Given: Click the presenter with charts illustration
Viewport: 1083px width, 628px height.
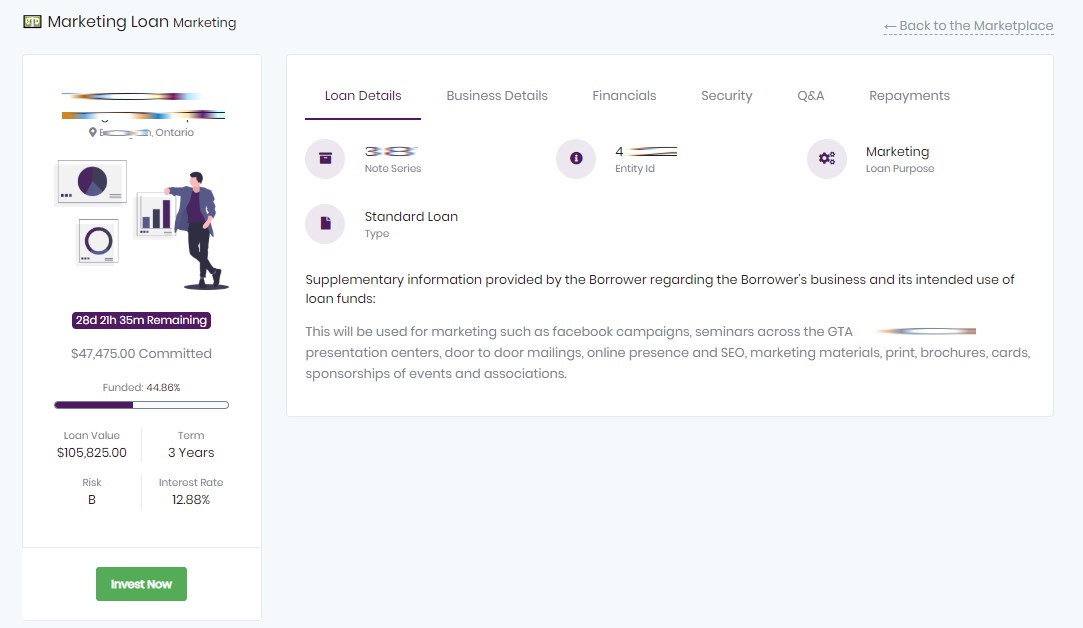Looking at the screenshot, I should (141, 225).
